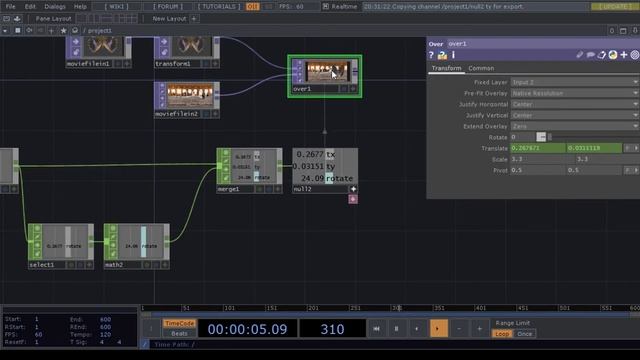Click the Translate X field 0.267671
Viewport: 640px width, 360px height.
[x=538, y=148]
